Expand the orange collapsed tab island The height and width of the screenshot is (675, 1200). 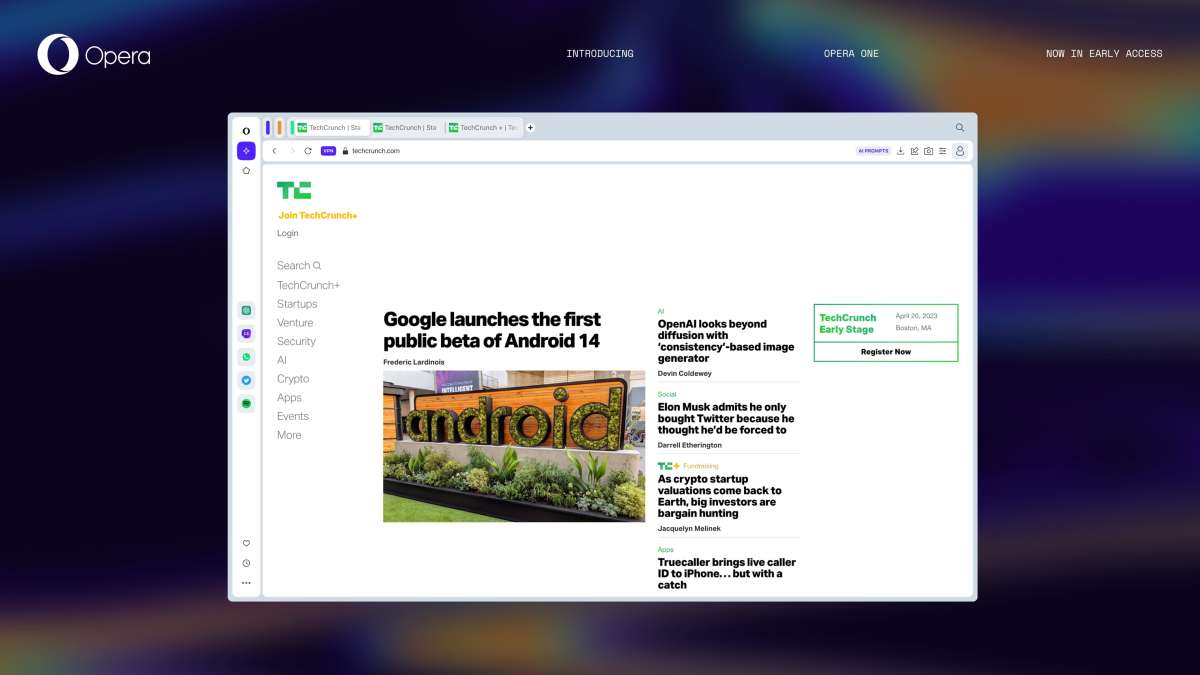(x=279, y=127)
